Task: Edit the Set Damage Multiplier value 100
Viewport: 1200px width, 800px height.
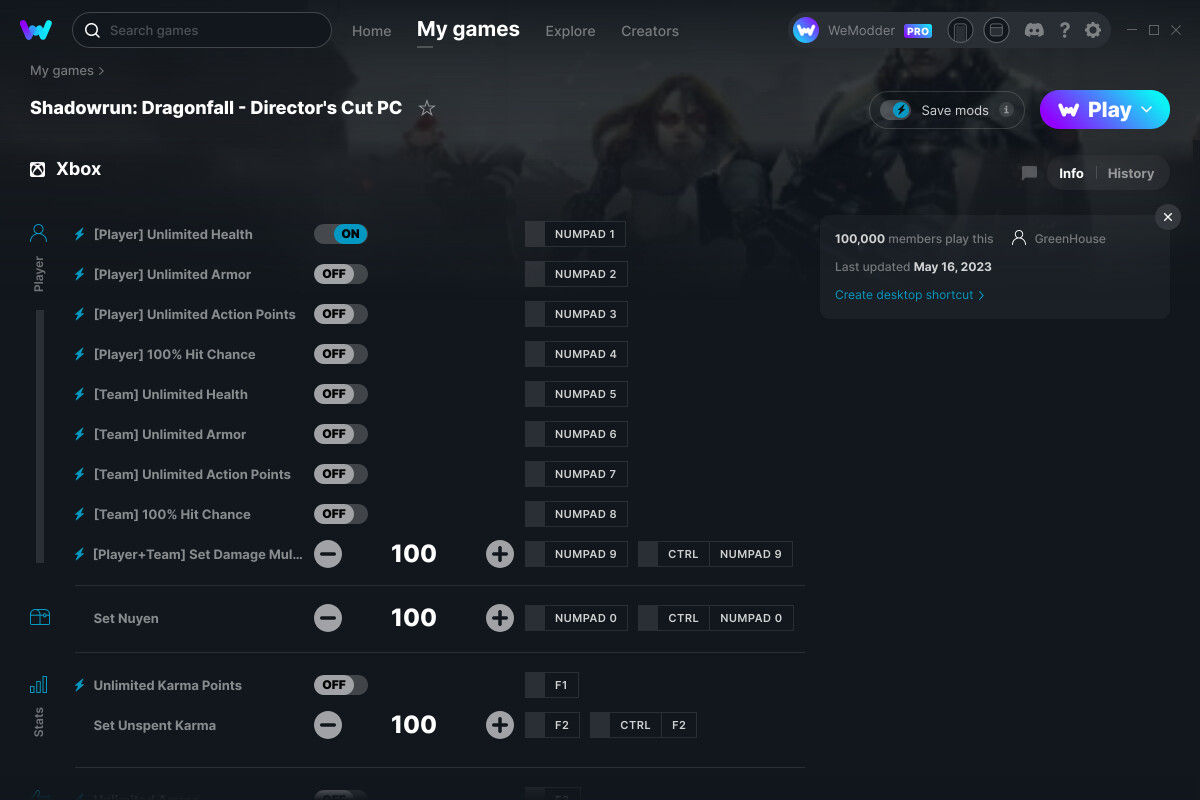Action: pyautogui.click(x=414, y=554)
